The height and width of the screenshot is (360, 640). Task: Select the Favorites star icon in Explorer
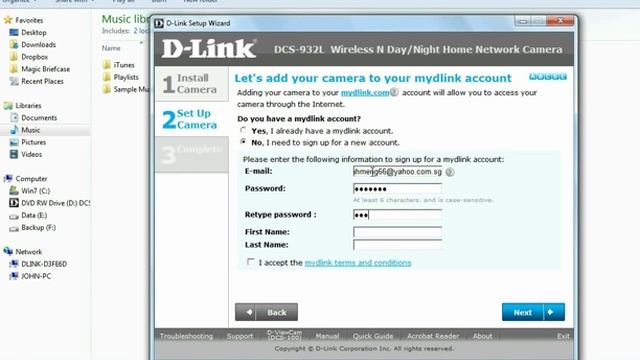point(8,20)
